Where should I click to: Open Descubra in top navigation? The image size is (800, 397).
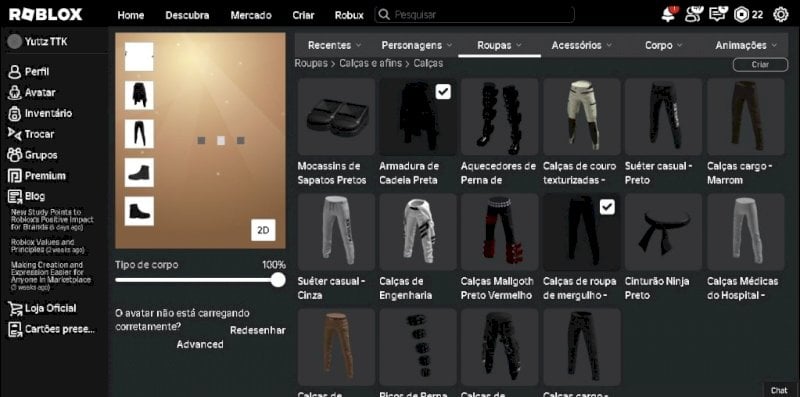tap(187, 15)
